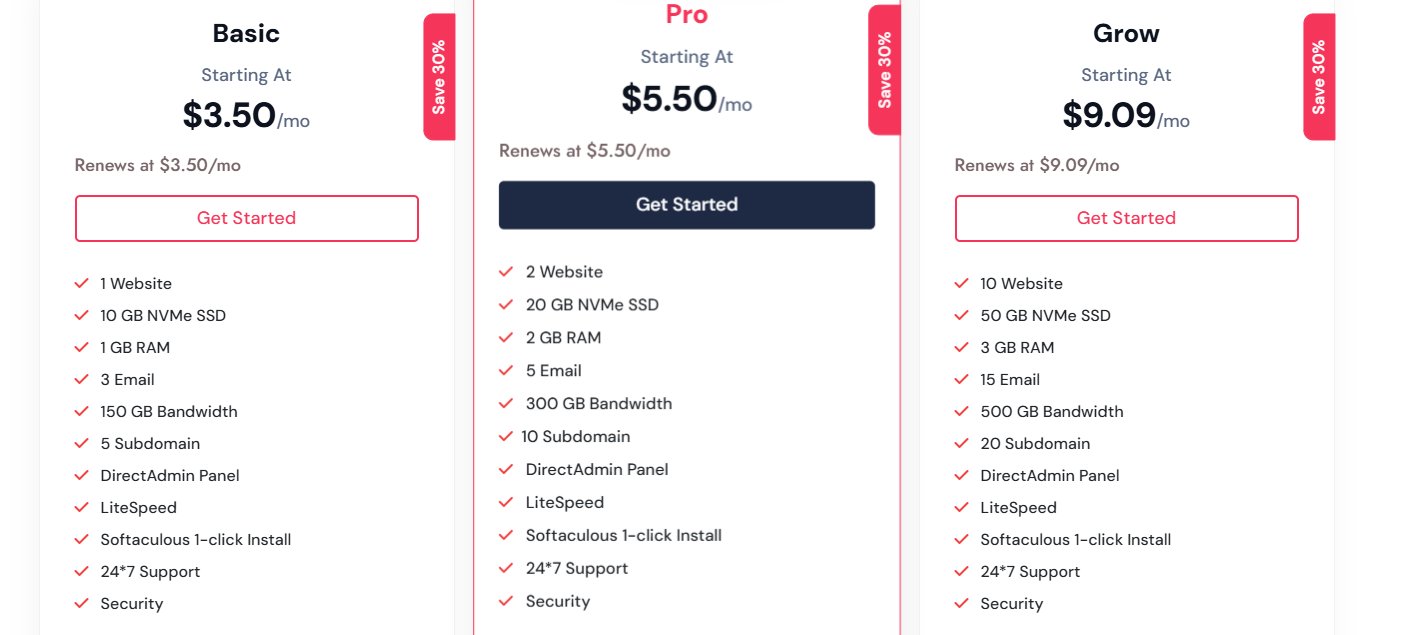
Task: Click the Save 30% badge on Pro
Action: click(x=884, y=70)
